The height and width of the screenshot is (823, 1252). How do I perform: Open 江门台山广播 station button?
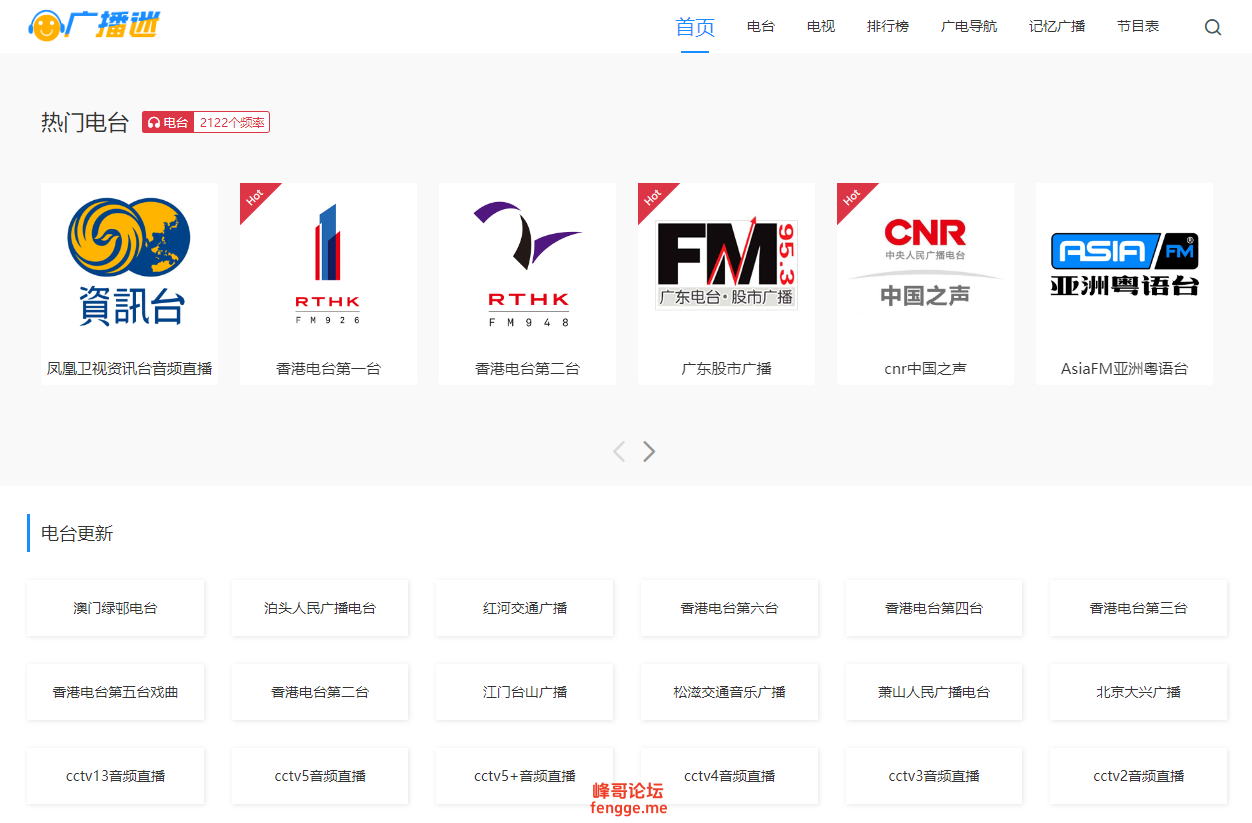[524, 692]
